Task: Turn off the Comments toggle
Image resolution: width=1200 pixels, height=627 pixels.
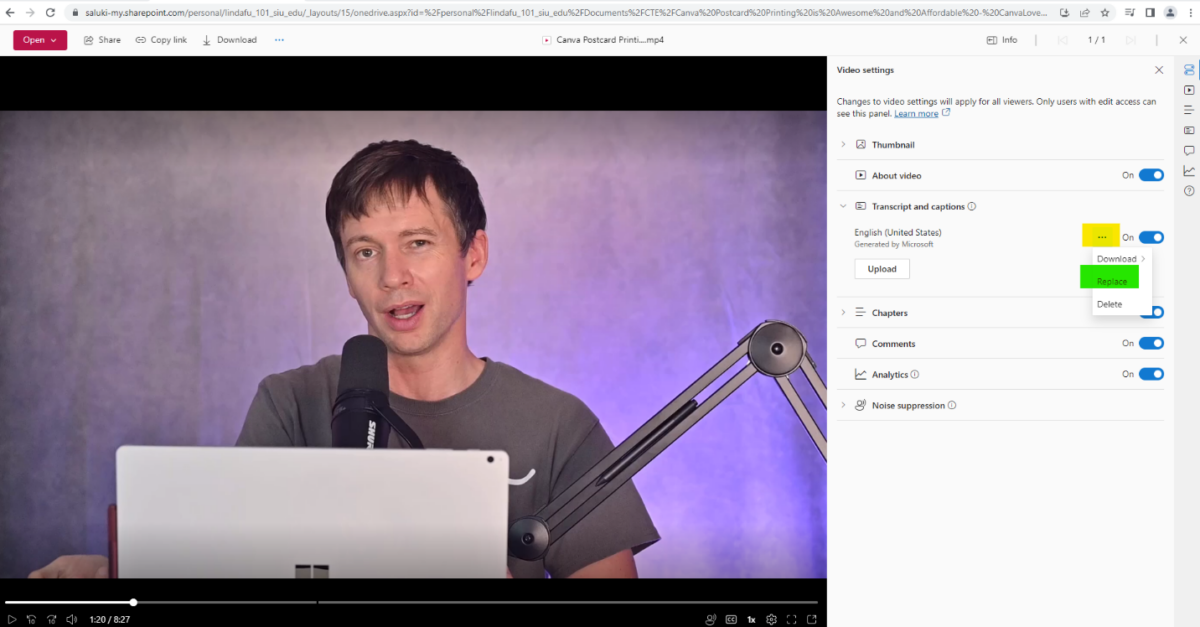Action: (x=1150, y=343)
